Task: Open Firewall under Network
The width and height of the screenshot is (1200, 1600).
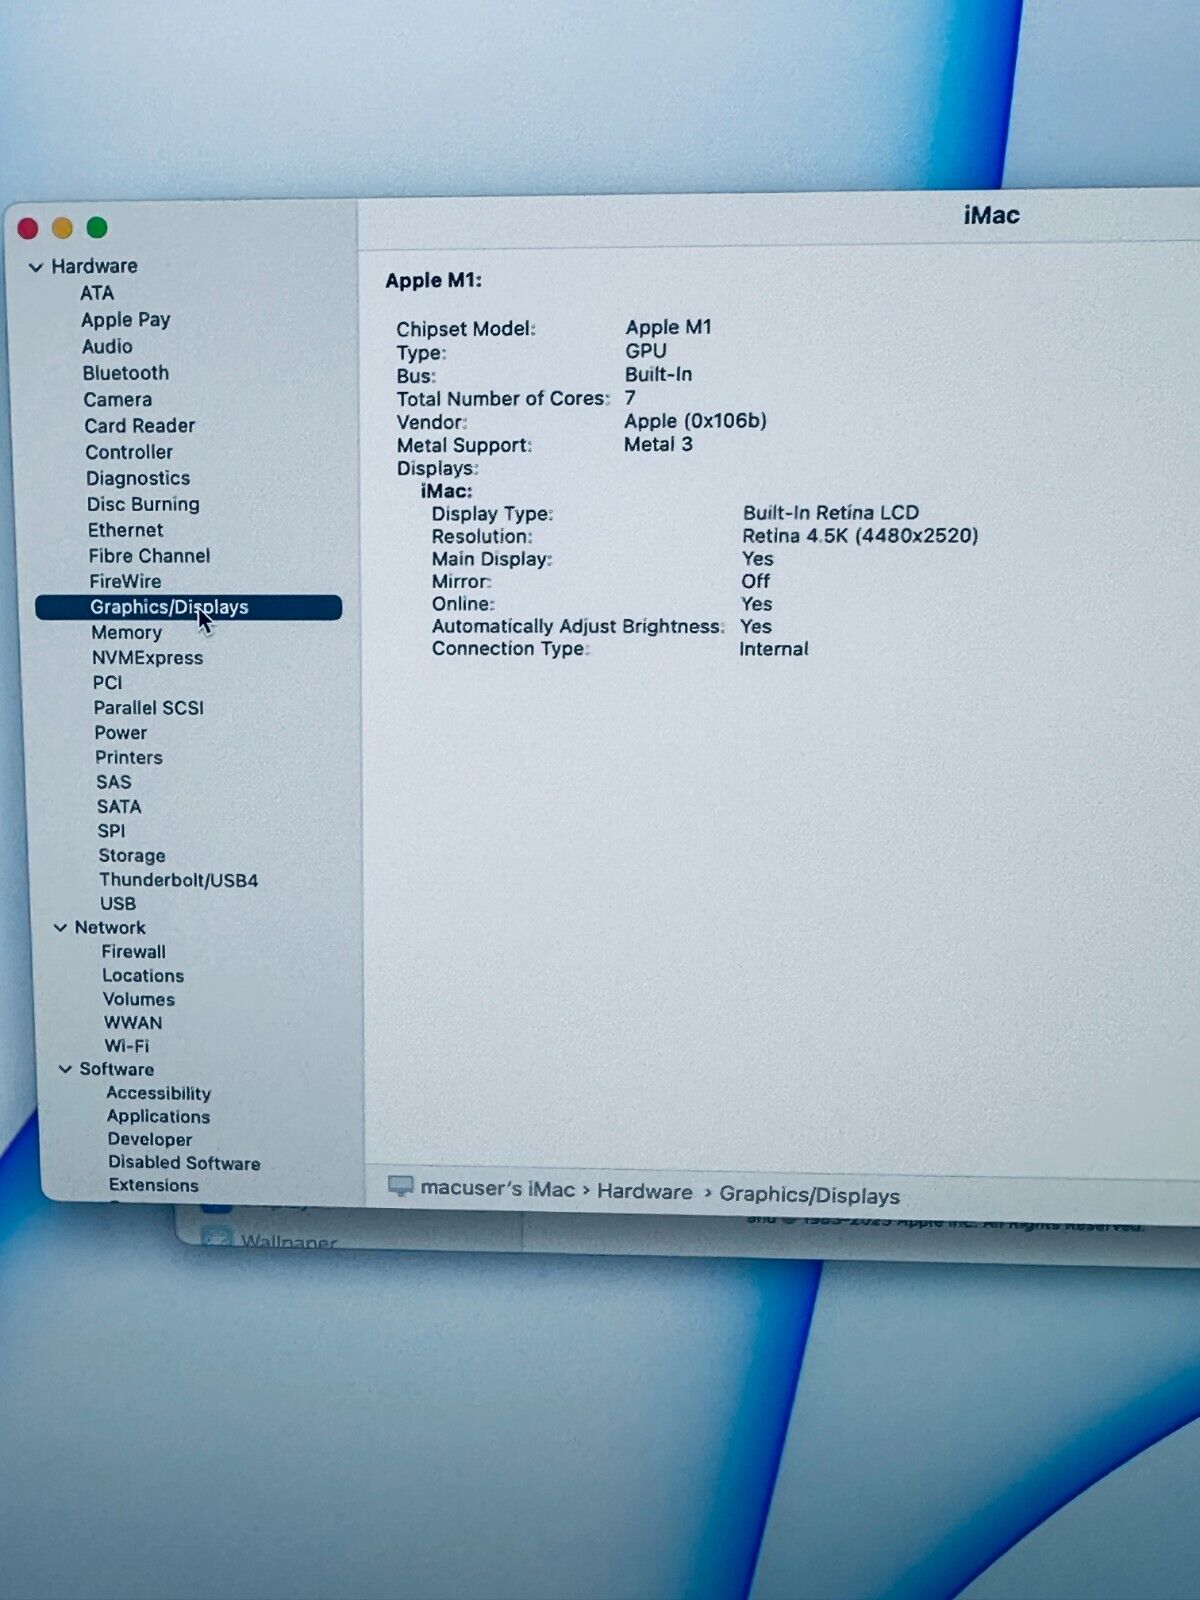Action: click(x=133, y=951)
